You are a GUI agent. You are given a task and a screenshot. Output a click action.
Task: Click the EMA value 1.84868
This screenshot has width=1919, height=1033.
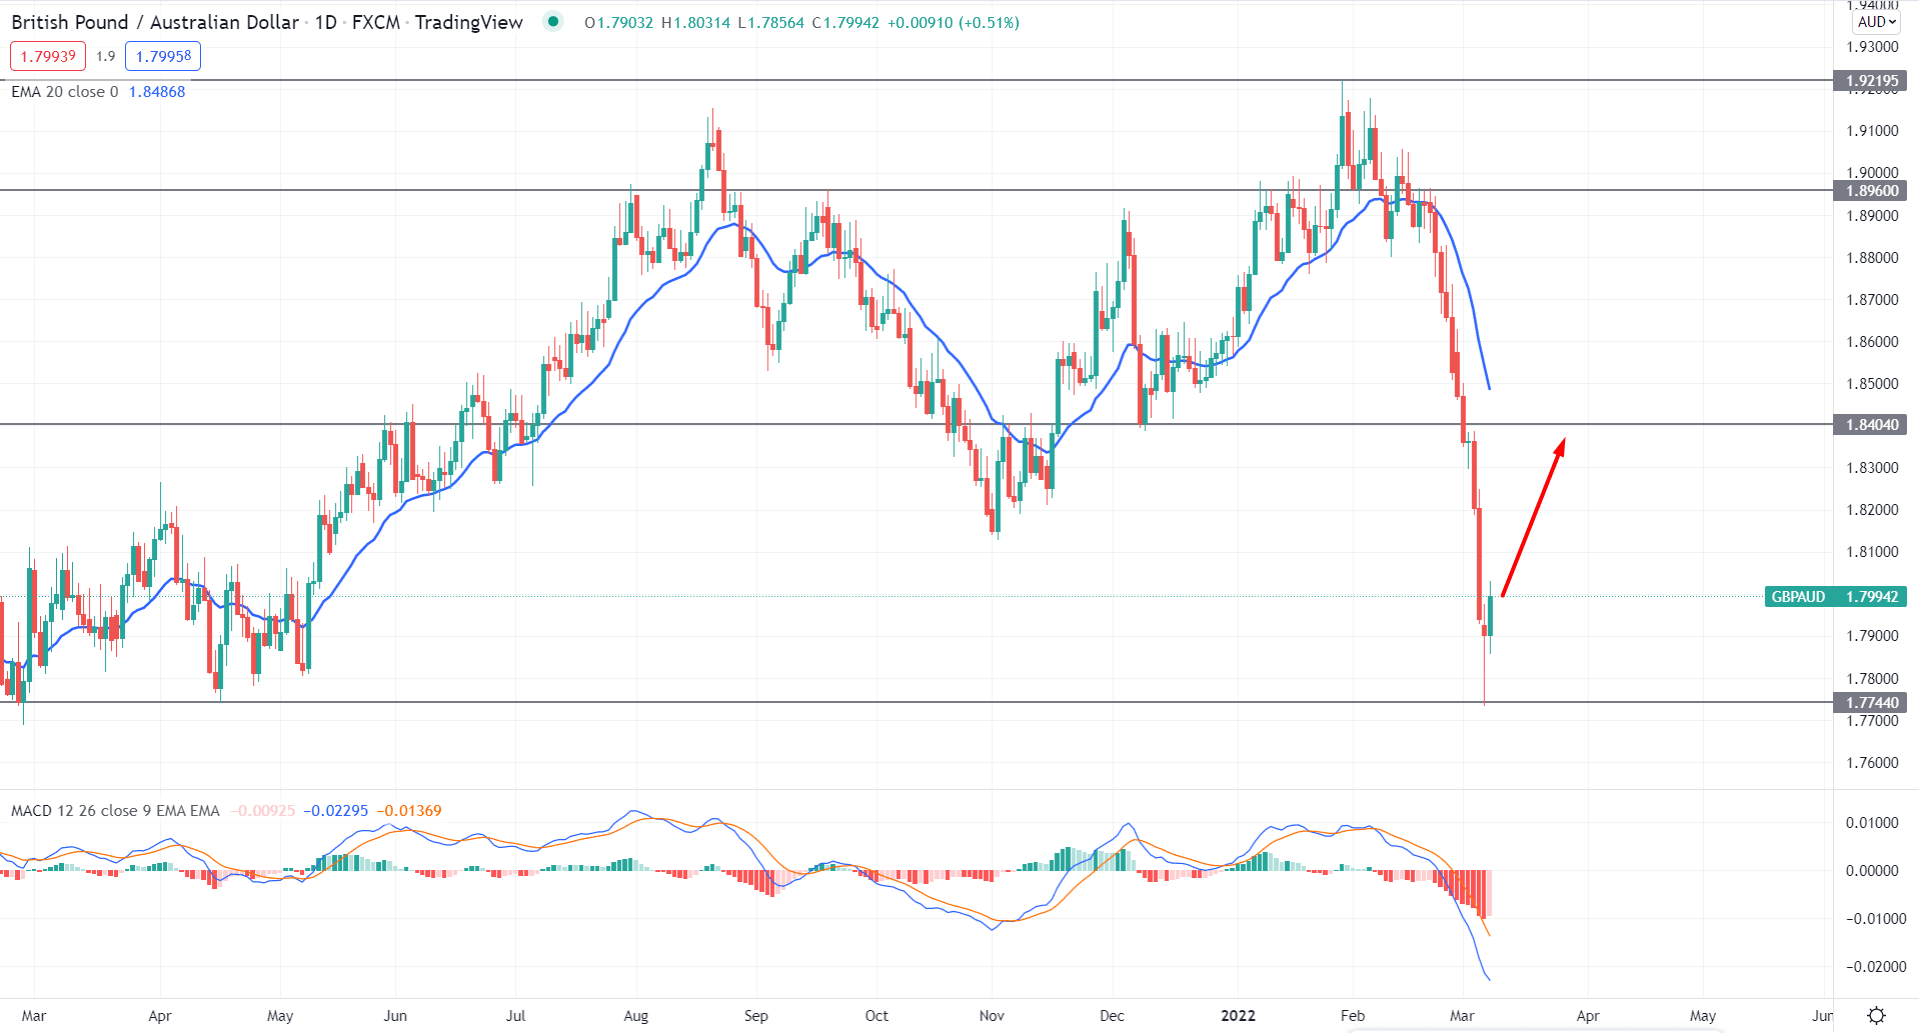click(157, 92)
